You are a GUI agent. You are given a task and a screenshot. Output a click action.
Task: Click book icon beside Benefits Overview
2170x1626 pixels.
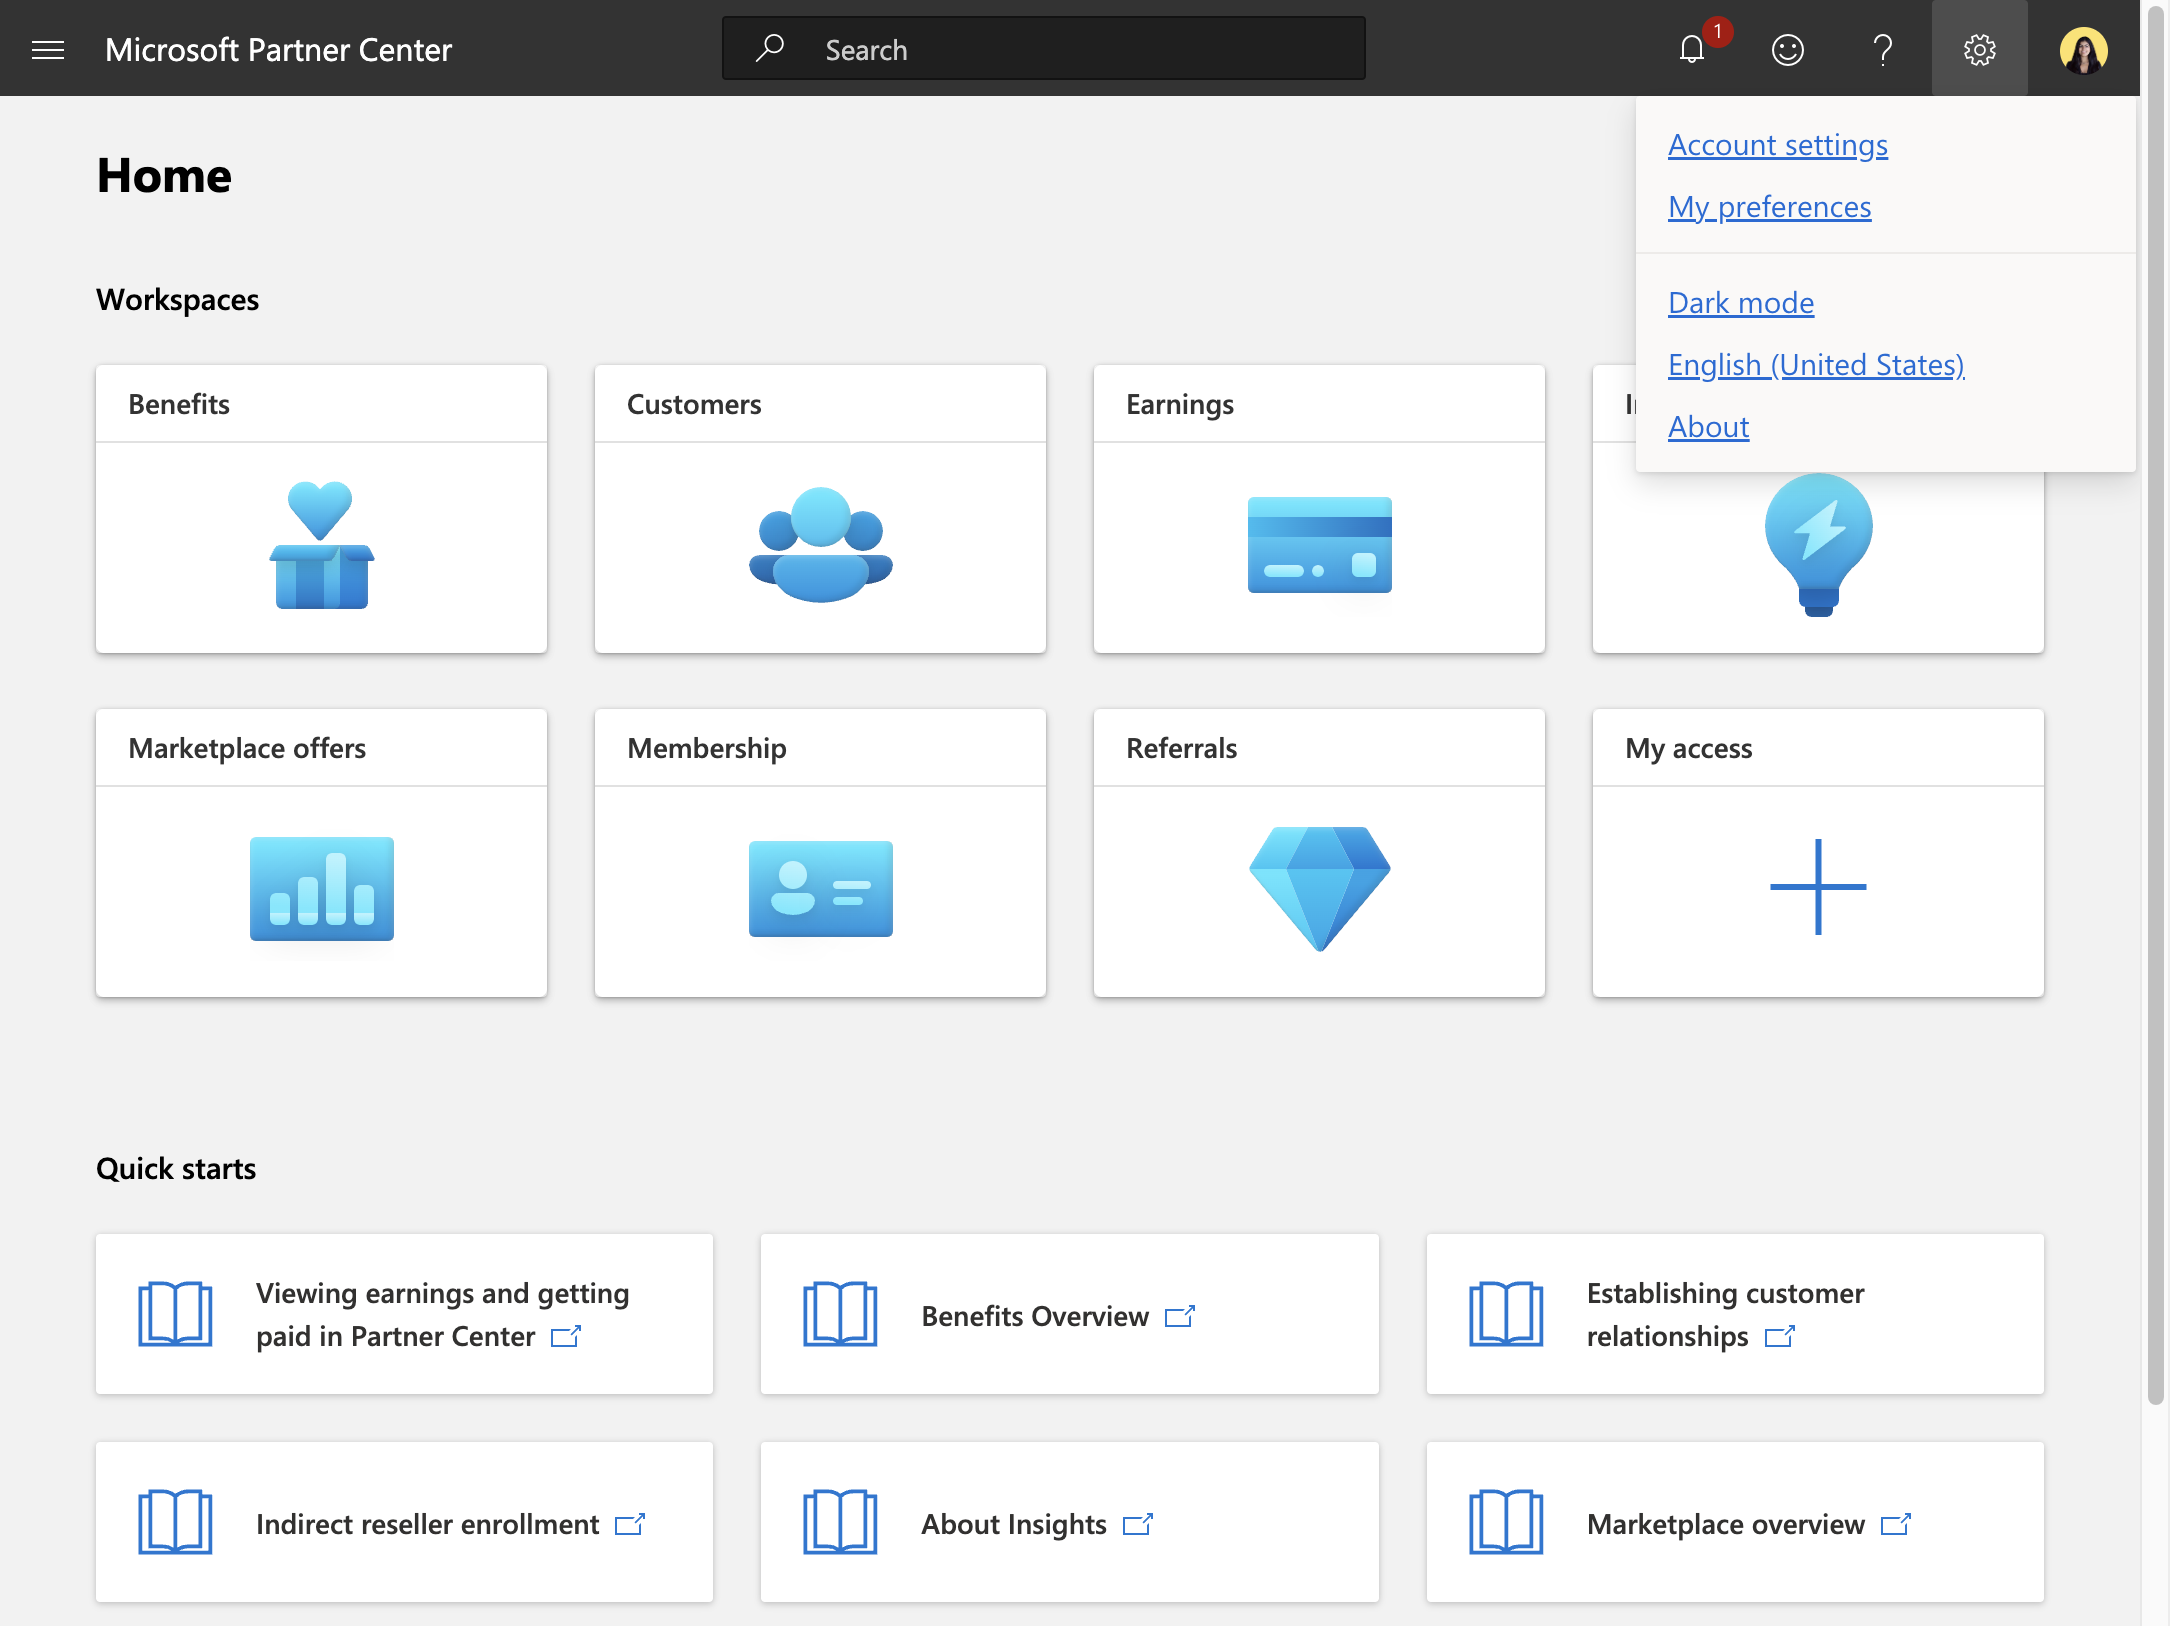pyautogui.click(x=841, y=1314)
